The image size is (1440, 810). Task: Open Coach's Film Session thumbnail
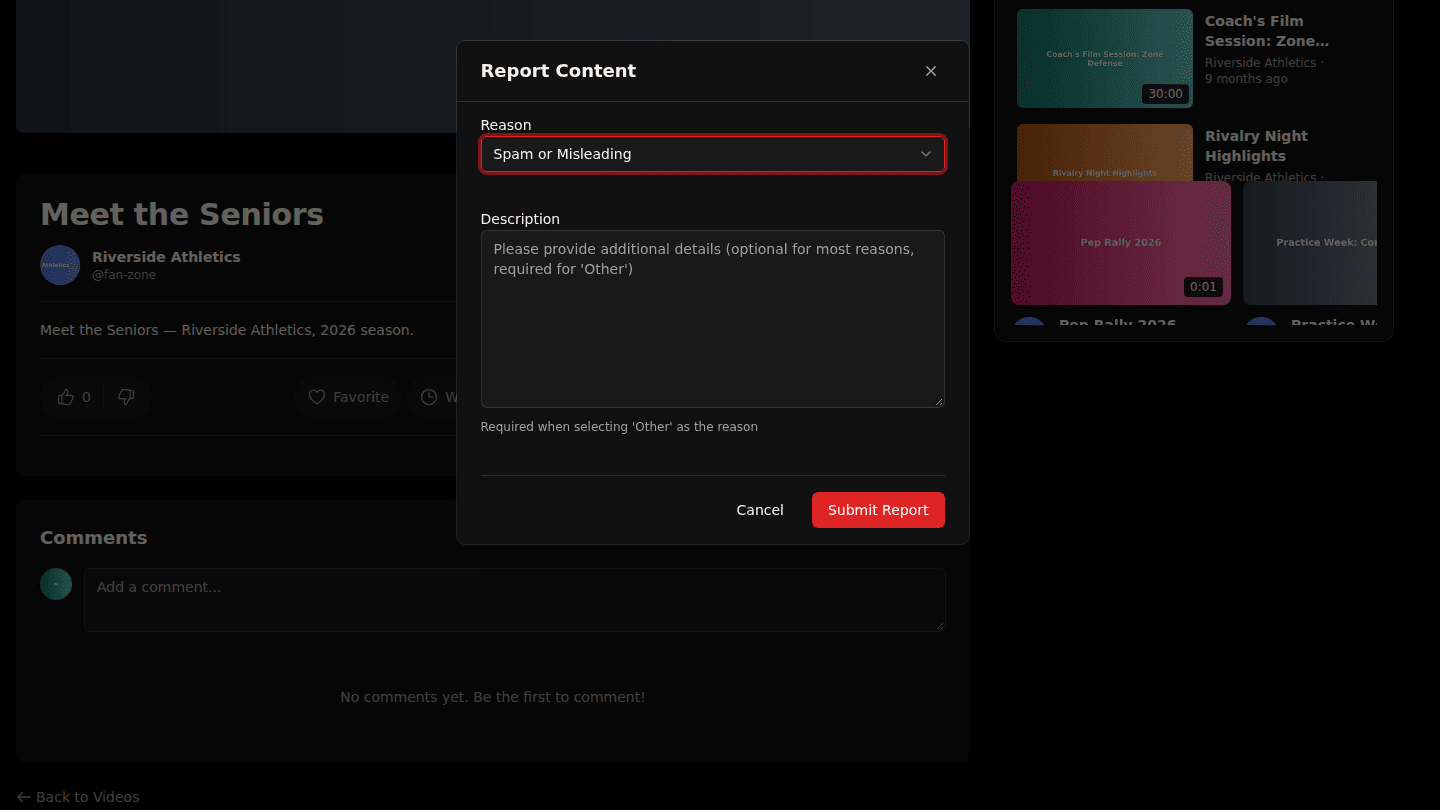click(x=1105, y=58)
